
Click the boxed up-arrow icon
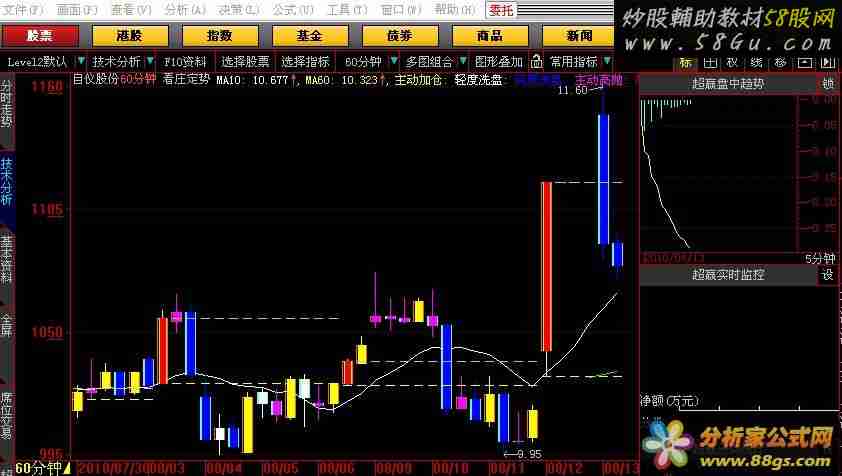(x=804, y=63)
